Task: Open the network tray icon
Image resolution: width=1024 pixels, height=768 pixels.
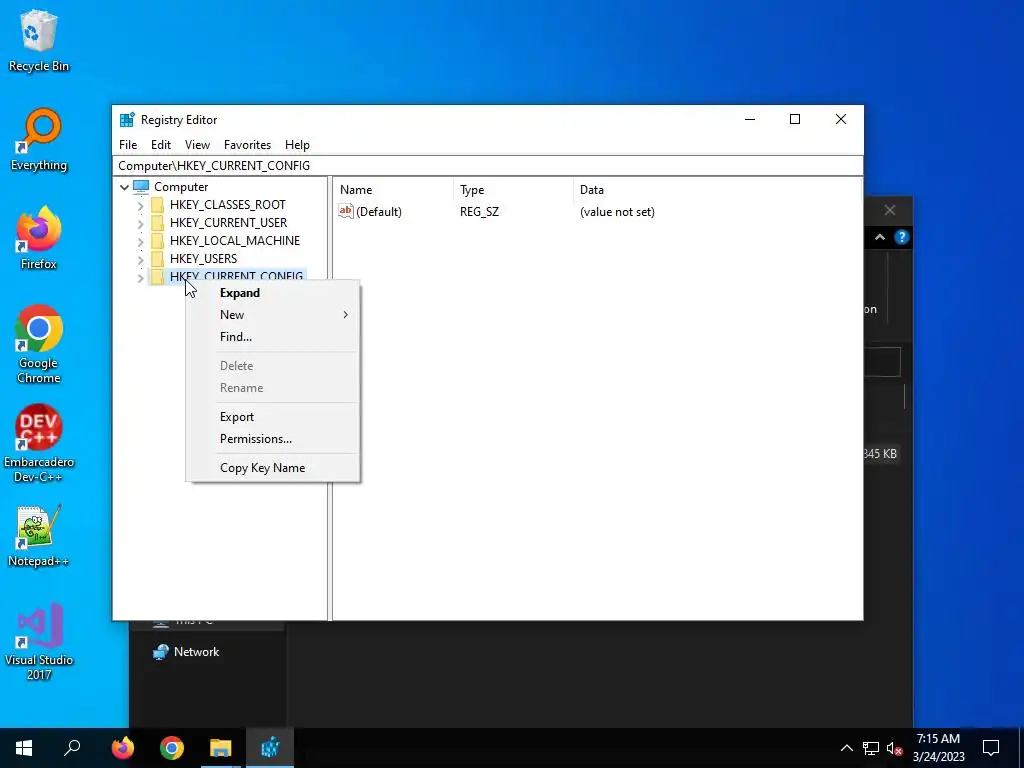Action: click(x=871, y=748)
